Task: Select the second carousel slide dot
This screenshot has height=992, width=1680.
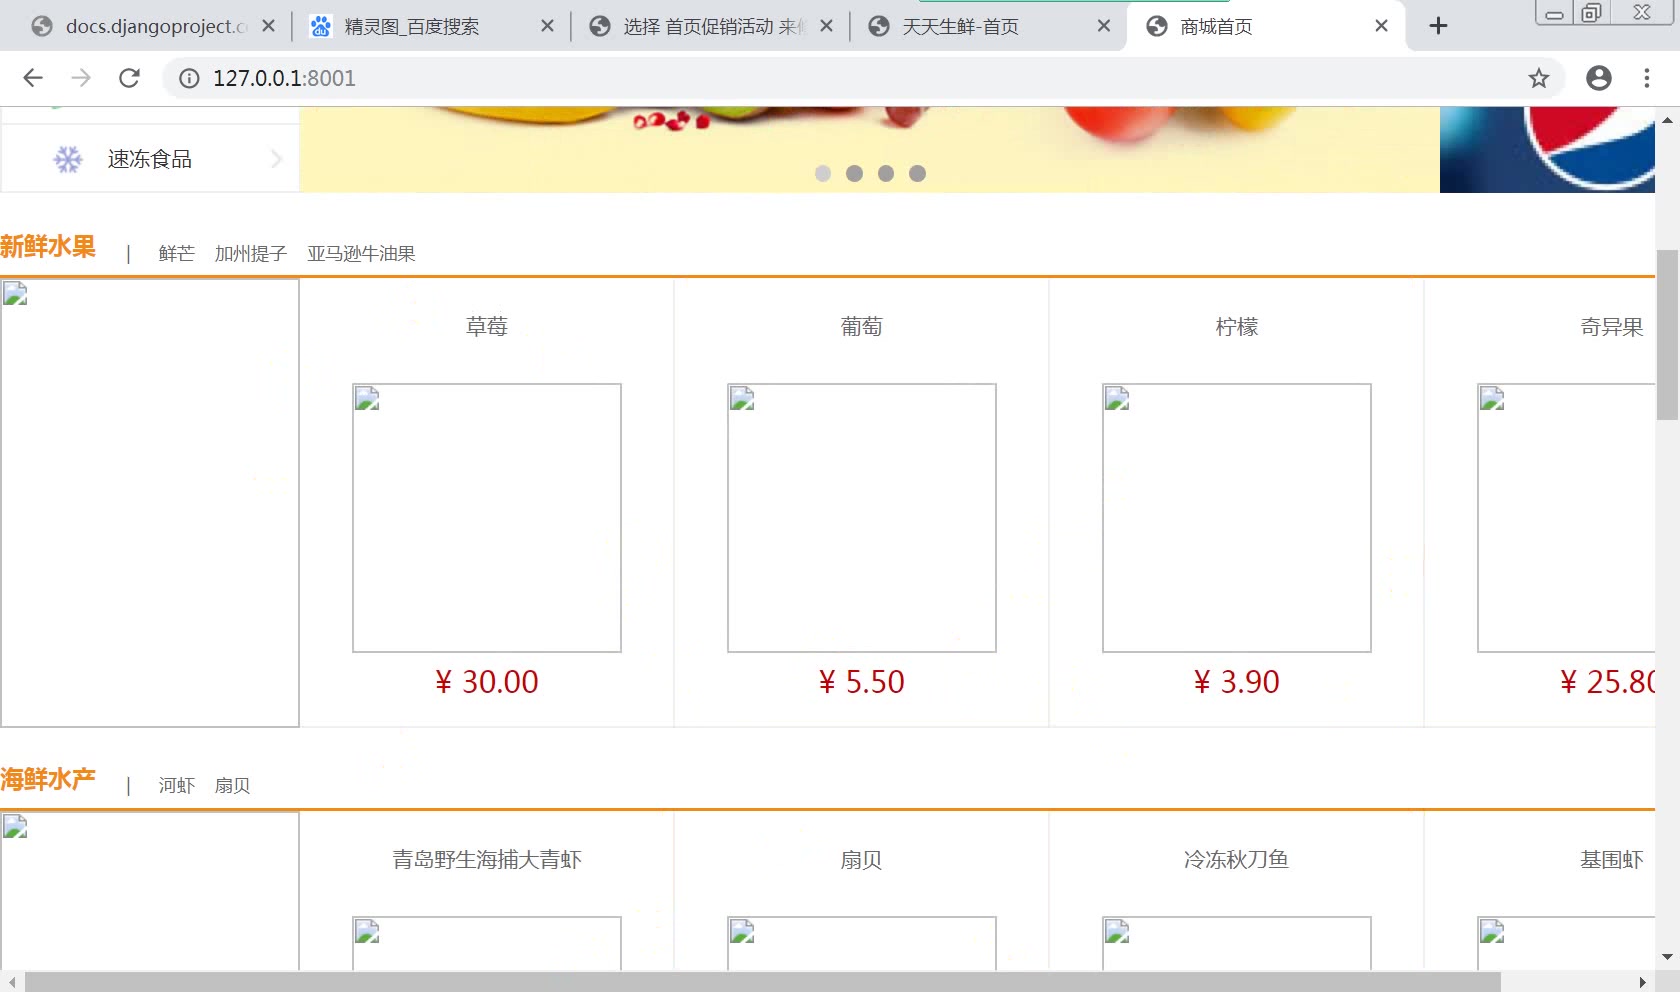Action: coord(854,173)
